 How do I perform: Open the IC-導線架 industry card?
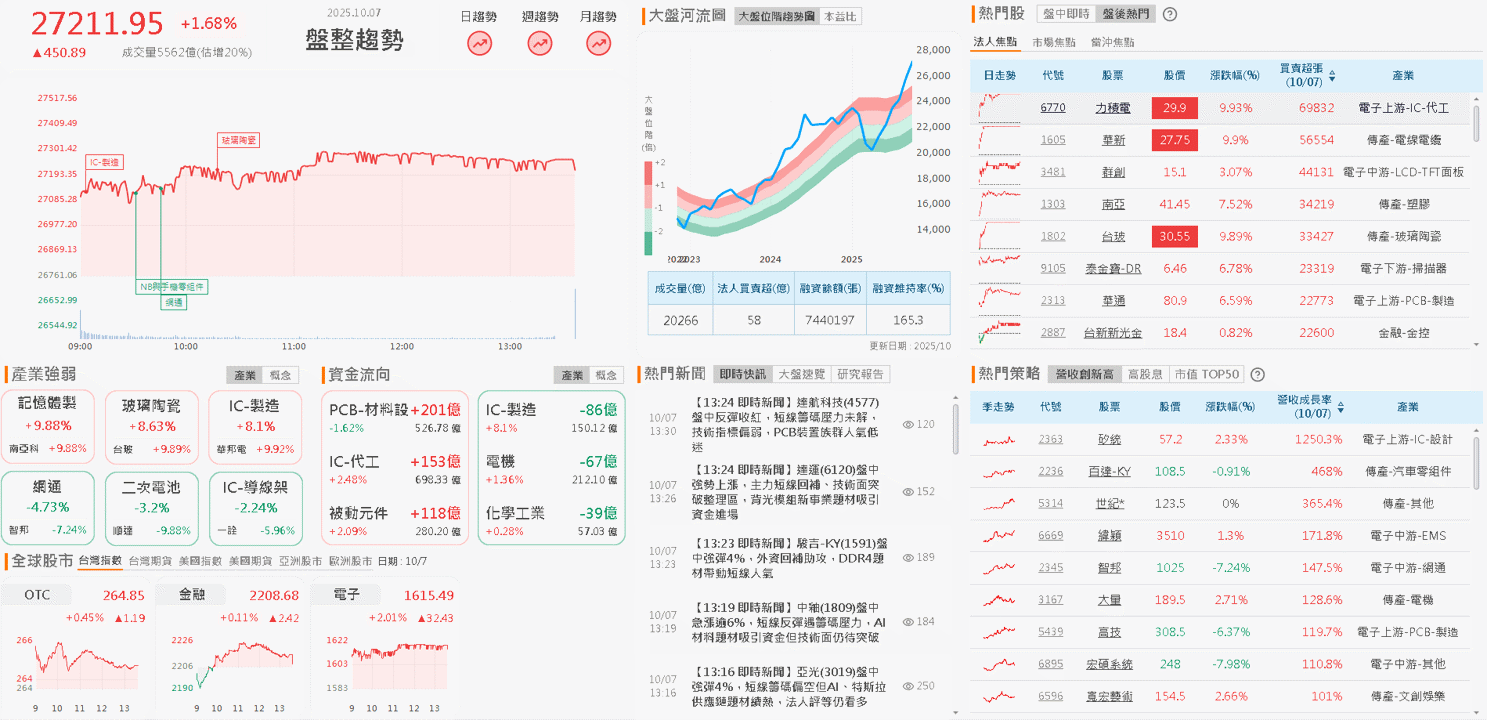pyautogui.click(x=255, y=507)
